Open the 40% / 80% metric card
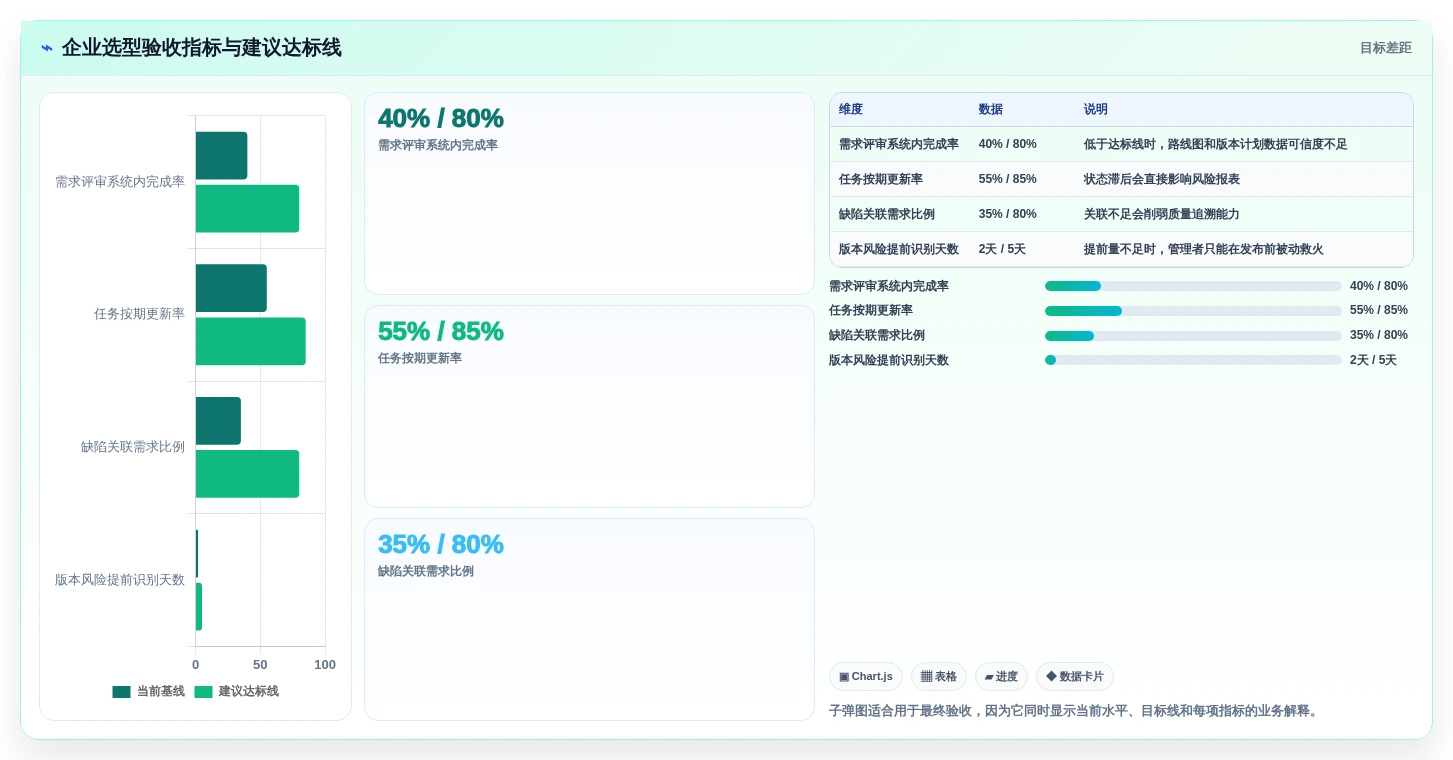This screenshot has width=1453, height=760. pos(589,194)
